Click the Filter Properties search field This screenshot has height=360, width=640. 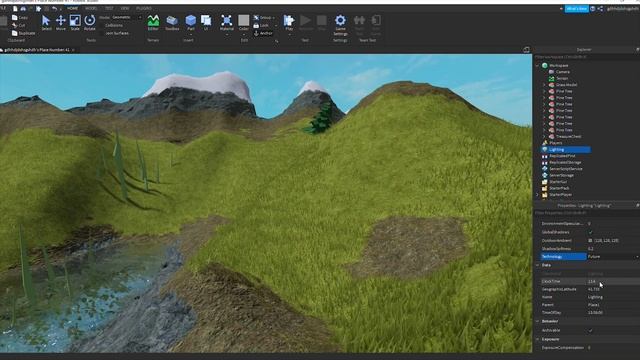586,213
